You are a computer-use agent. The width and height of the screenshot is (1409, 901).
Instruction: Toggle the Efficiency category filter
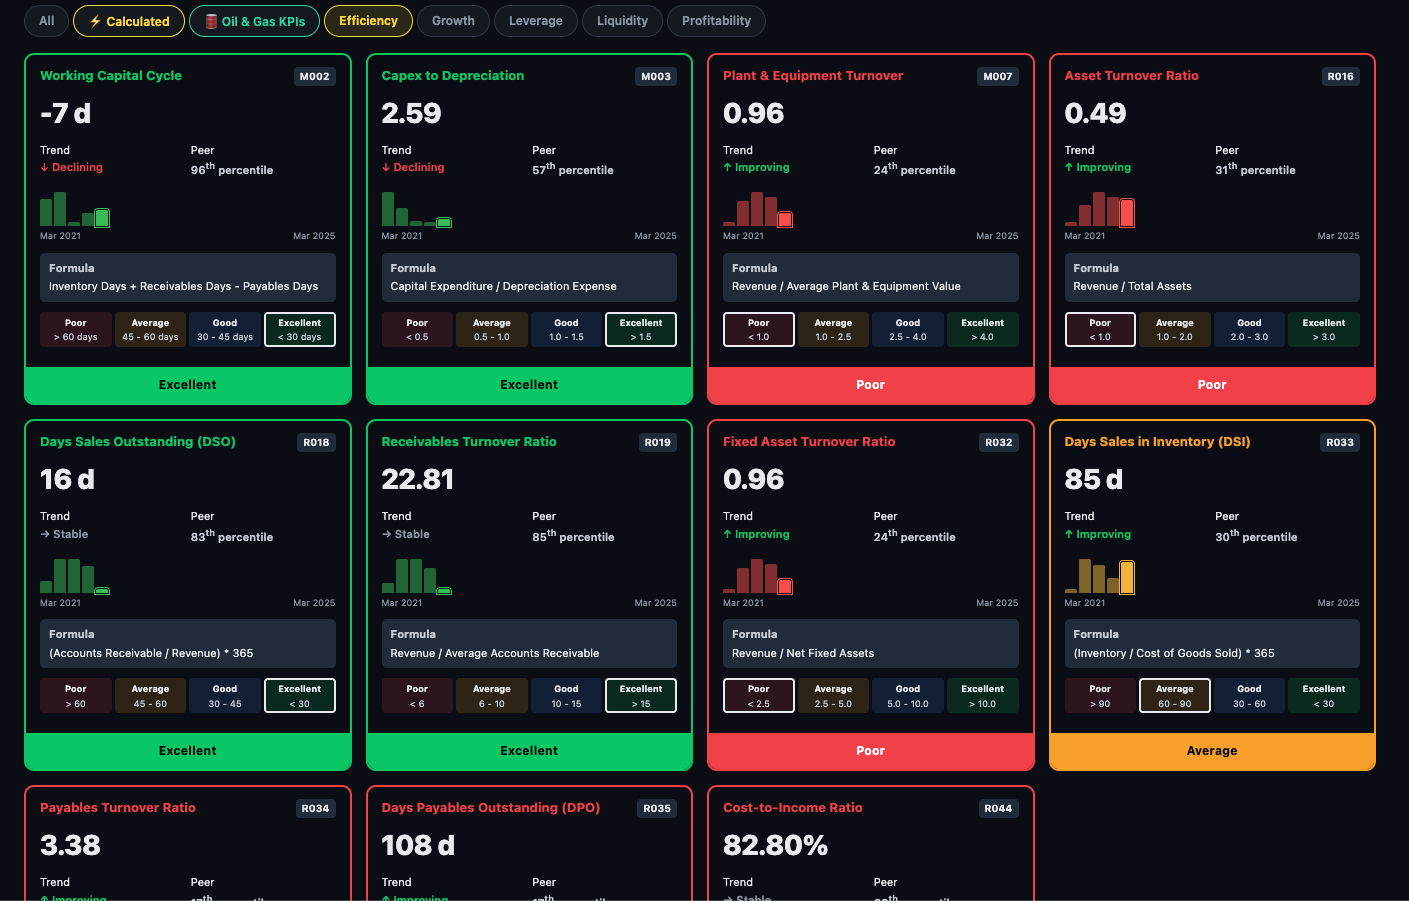click(x=367, y=21)
